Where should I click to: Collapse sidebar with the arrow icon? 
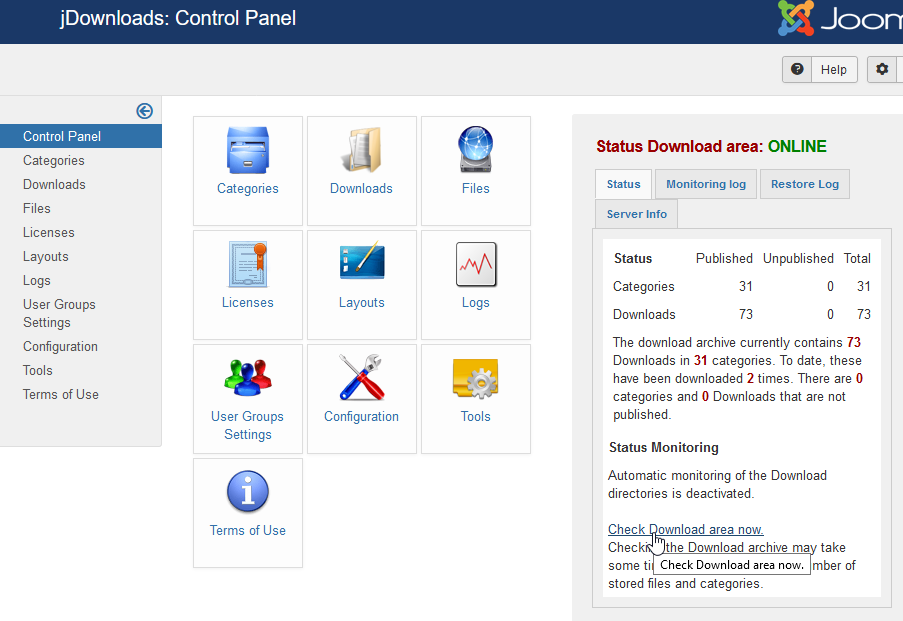(x=145, y=111)
